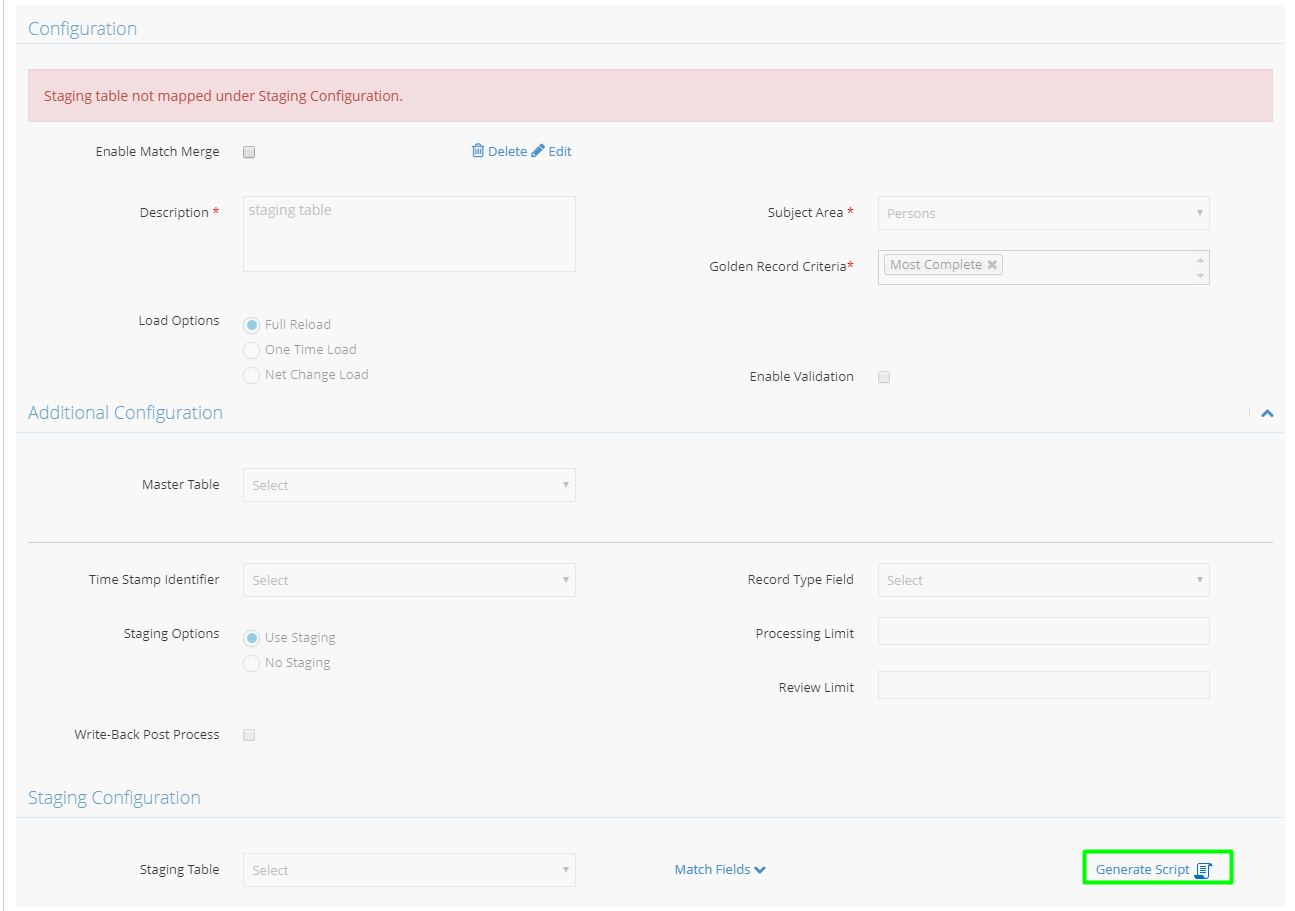The height and width of the screenshot is (911, 1295).
Task: Toggle the Write-Back Post Process checkbox
Action: point(249,735)
